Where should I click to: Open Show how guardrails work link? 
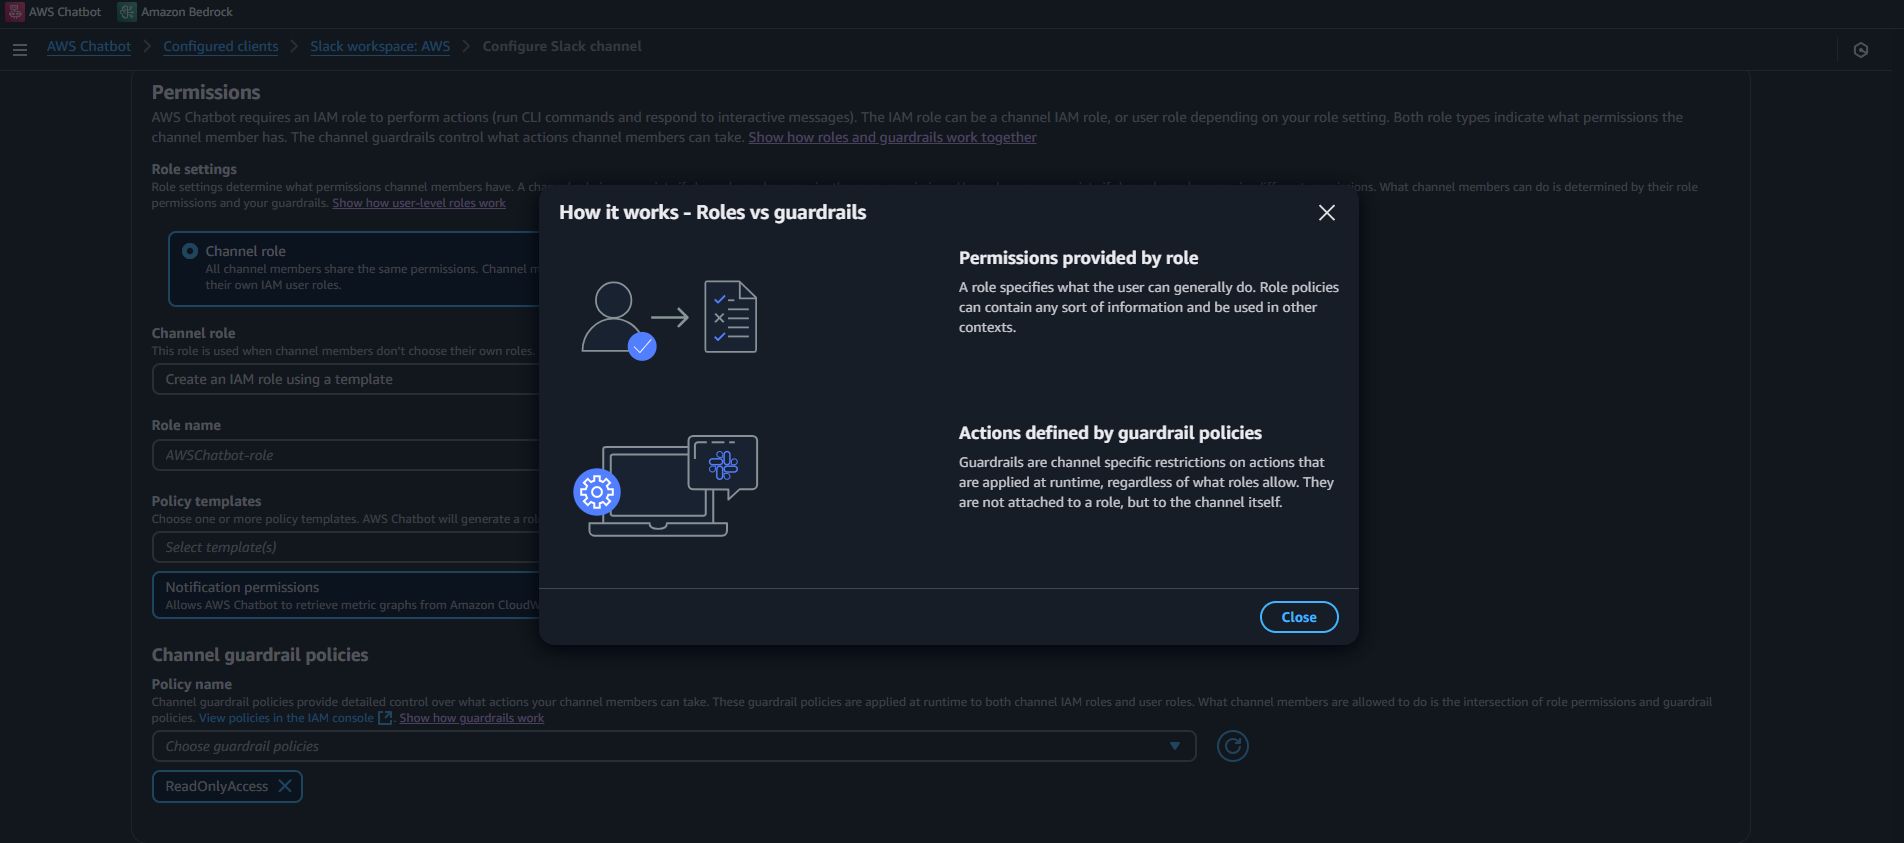point(472,718)
